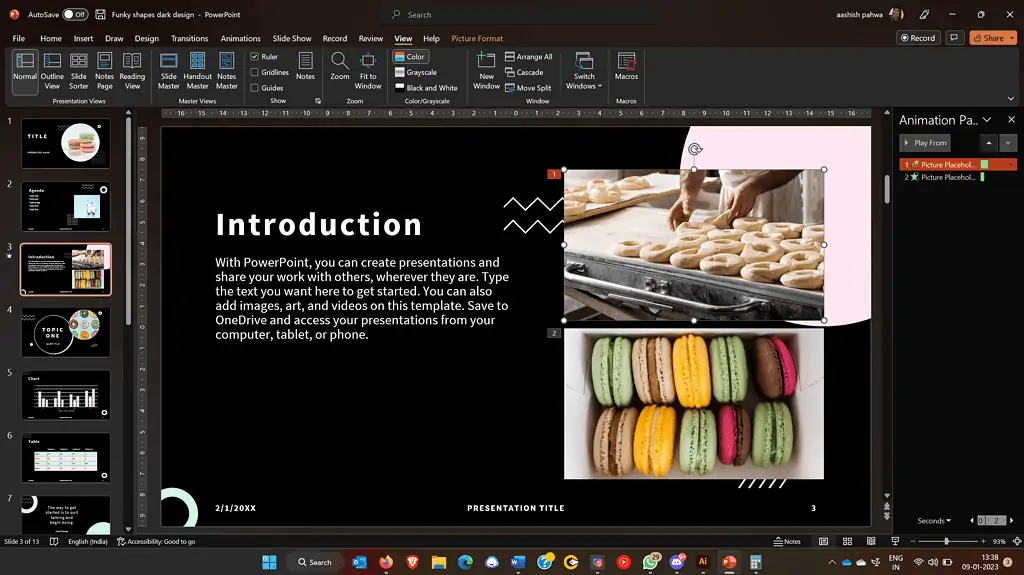This screenshot has width=1024, height=575.
Task: Open a New Window
Action: pyautogui.click(x=486, y=70)
